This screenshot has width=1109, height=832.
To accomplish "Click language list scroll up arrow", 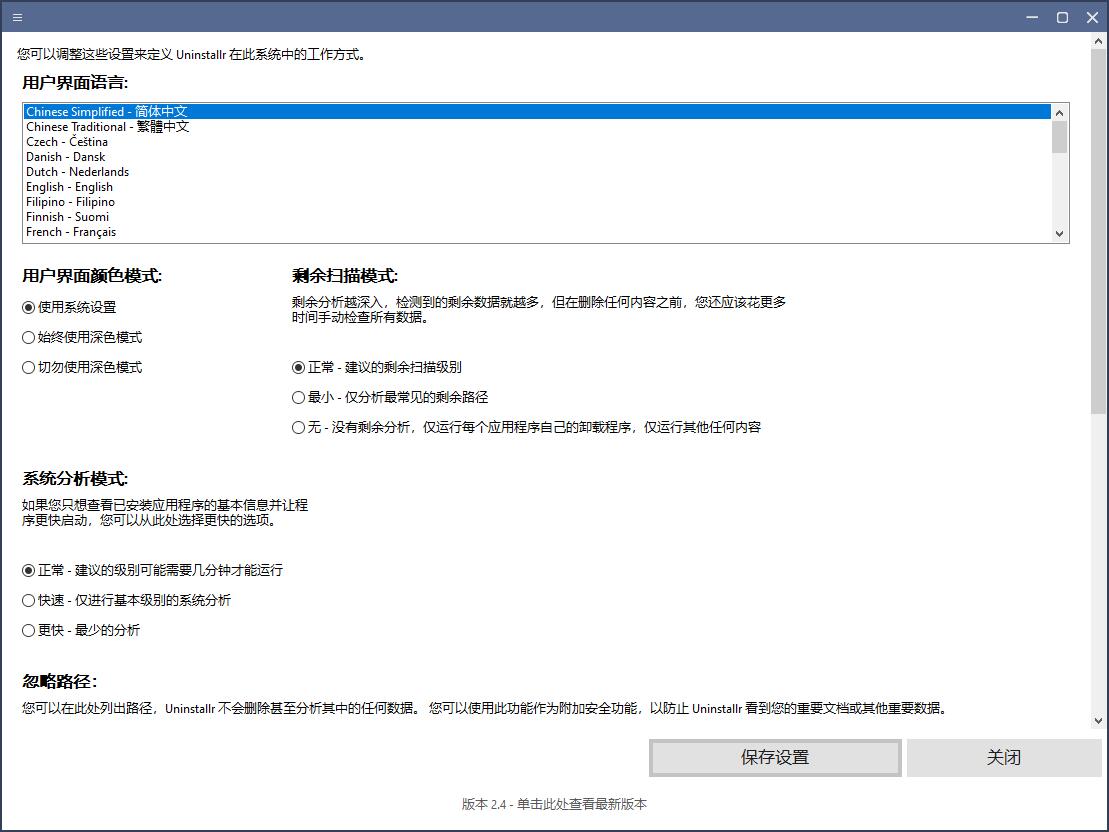I will point(1059,112).
